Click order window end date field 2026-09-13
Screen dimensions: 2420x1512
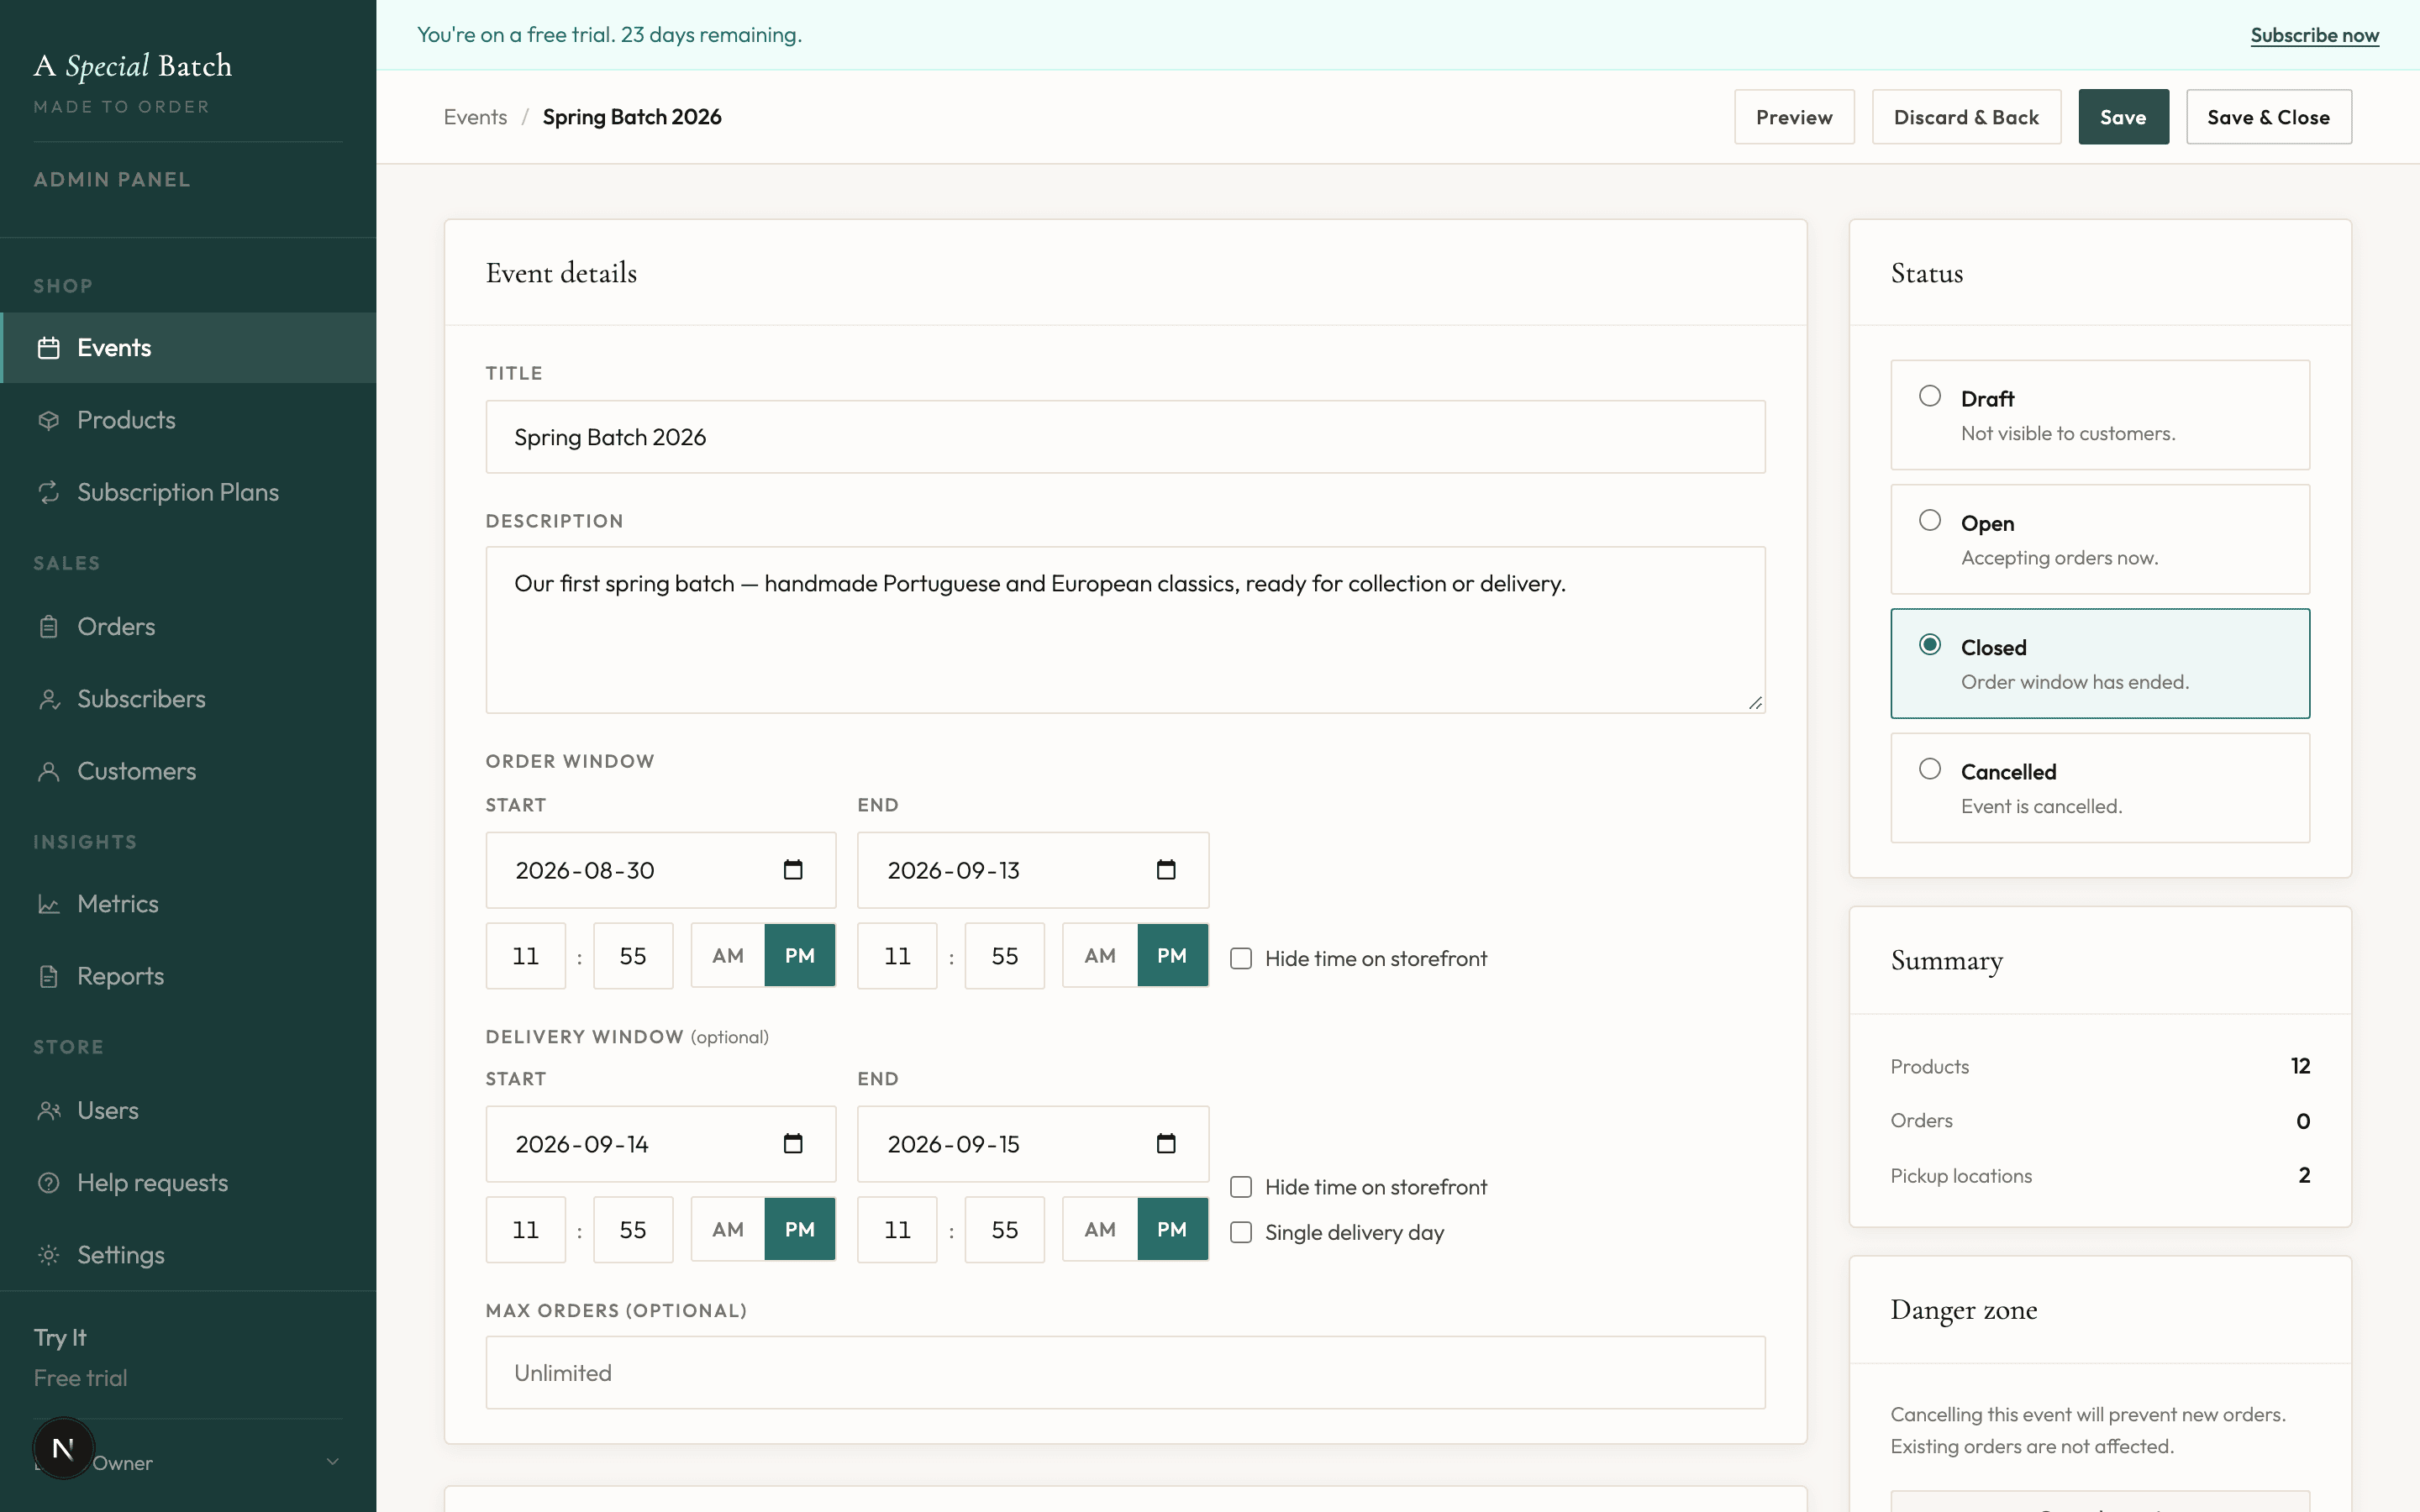tap(1033, 870)
